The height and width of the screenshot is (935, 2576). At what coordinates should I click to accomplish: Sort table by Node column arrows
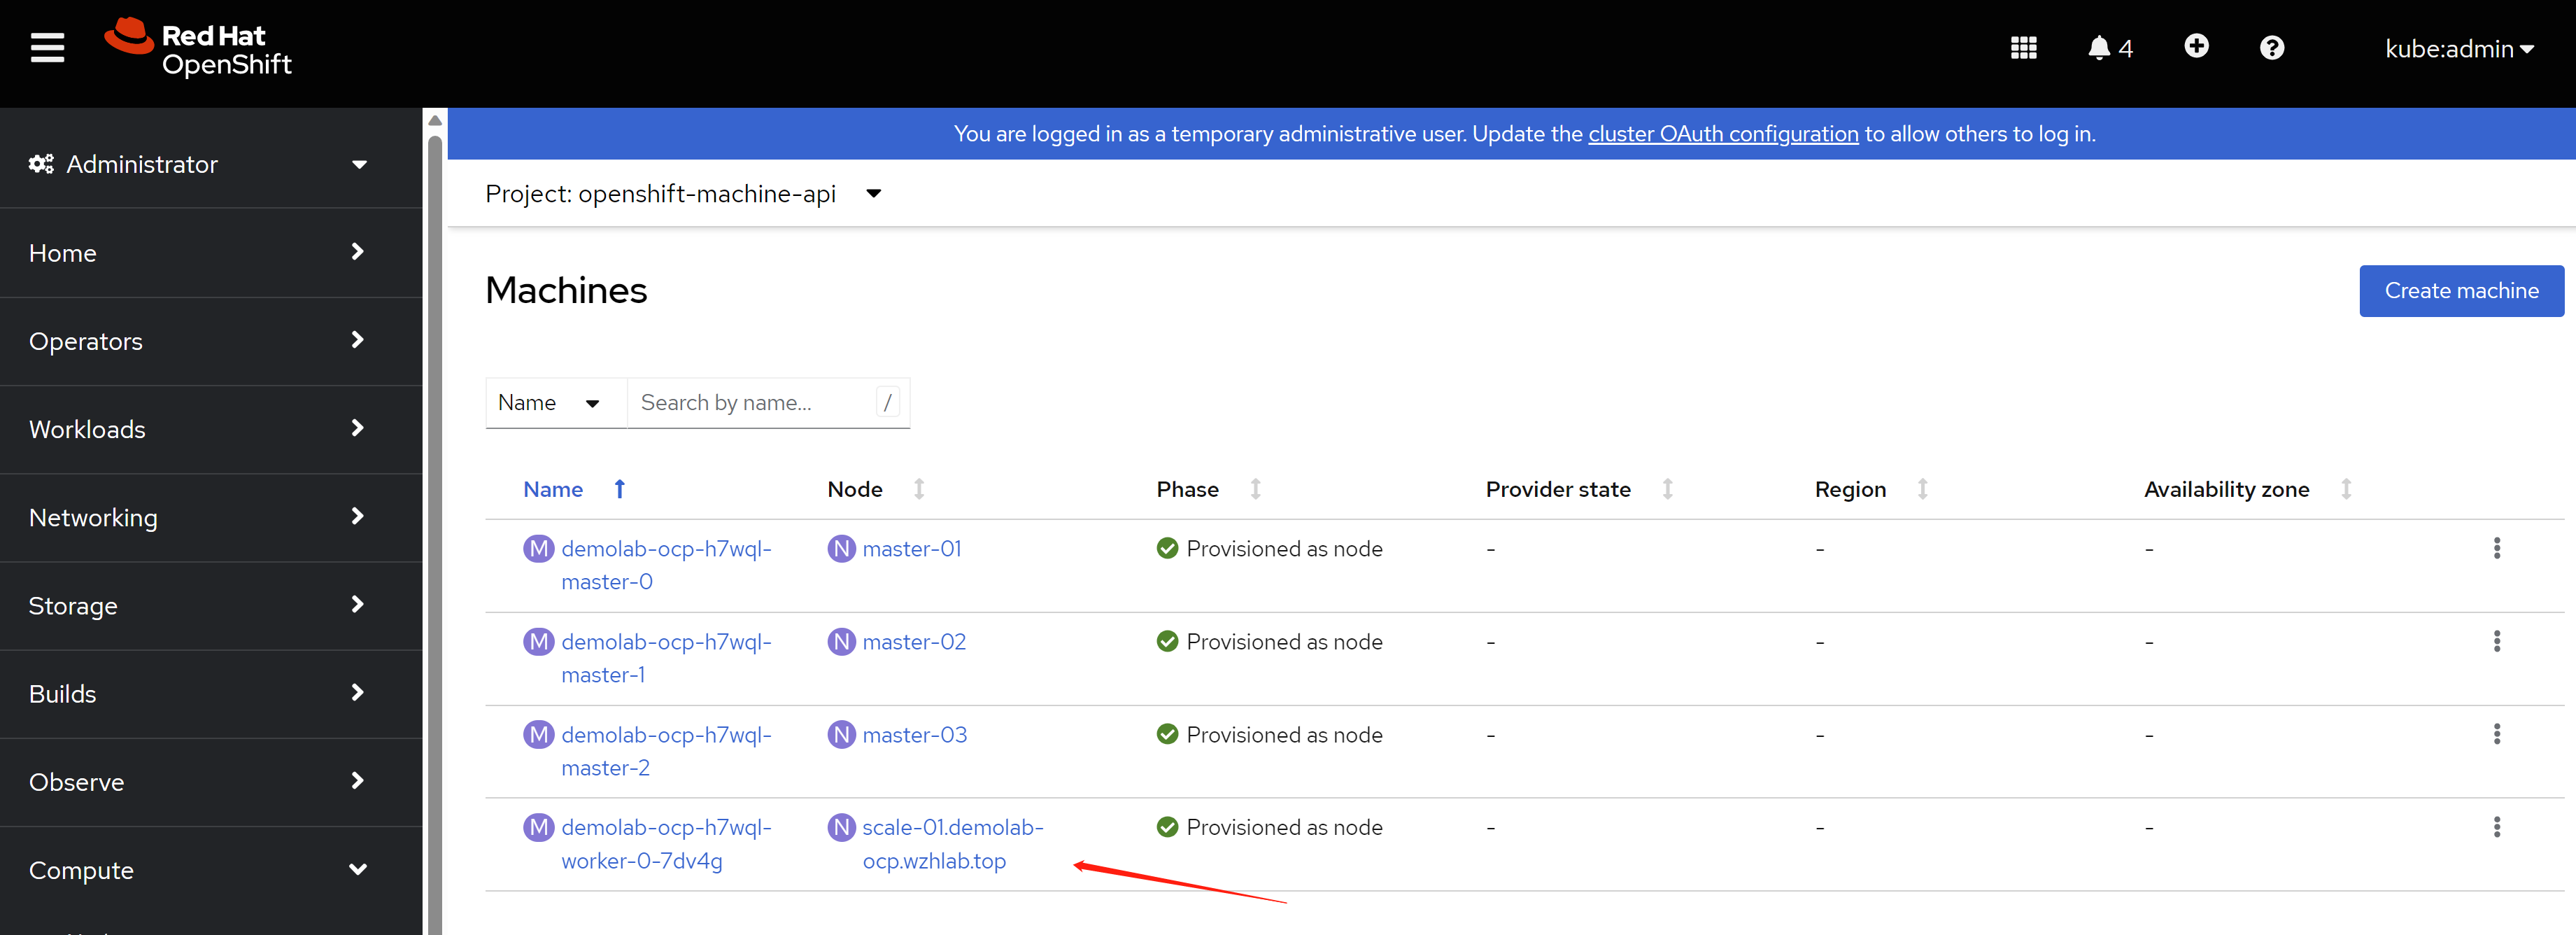(x=919, y=489)
